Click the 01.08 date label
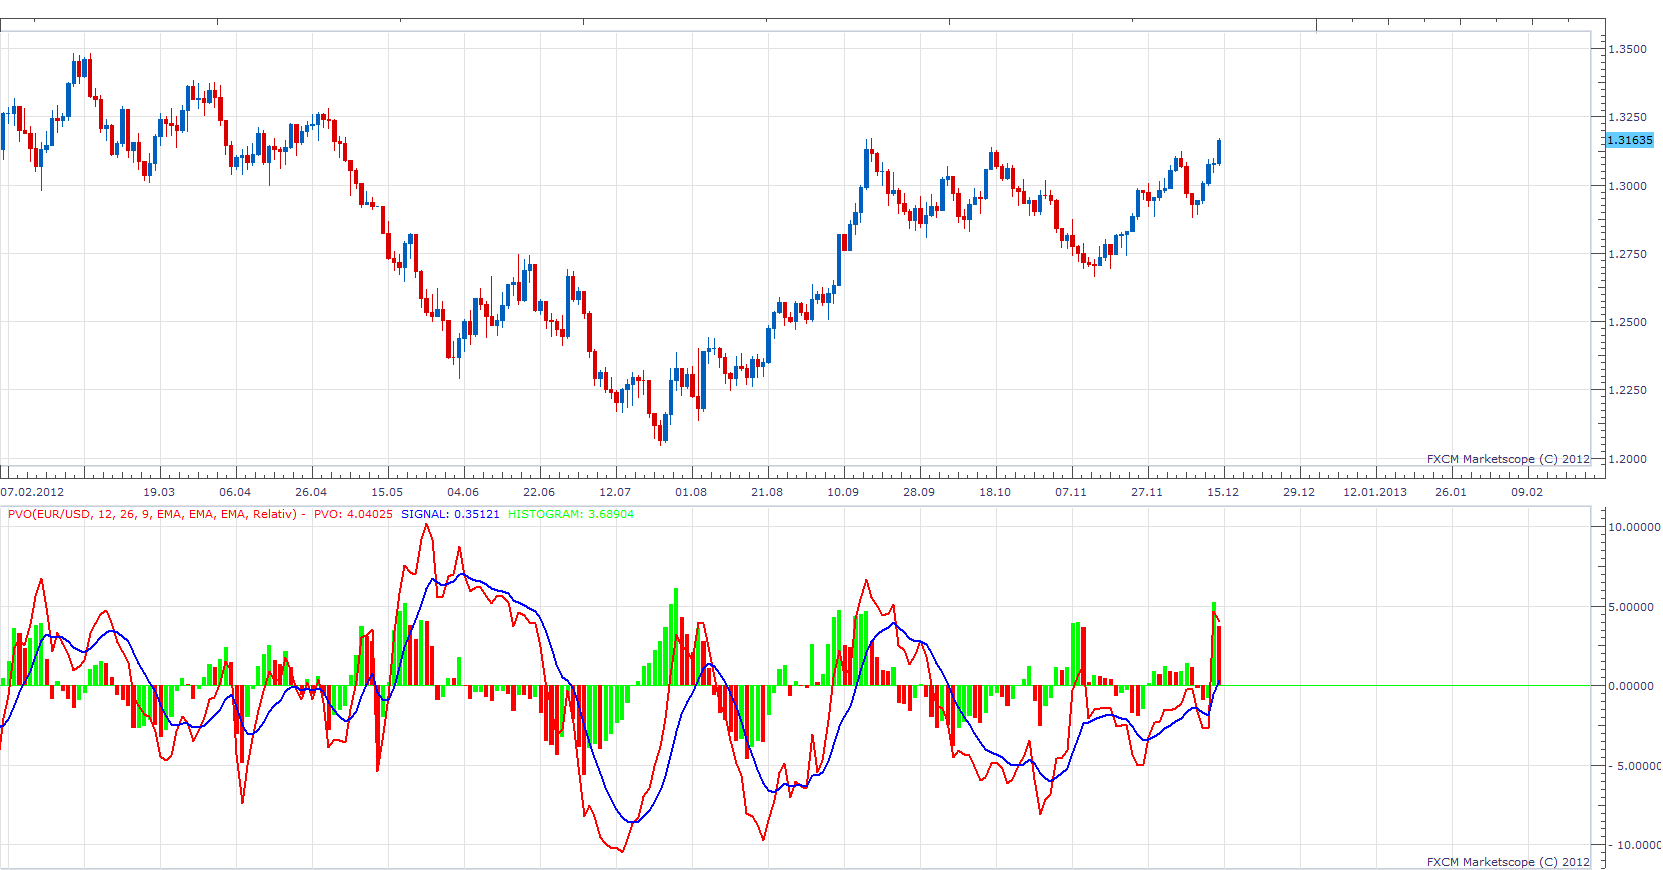The width and height of the screenshot is (1663, 870). 691,492
